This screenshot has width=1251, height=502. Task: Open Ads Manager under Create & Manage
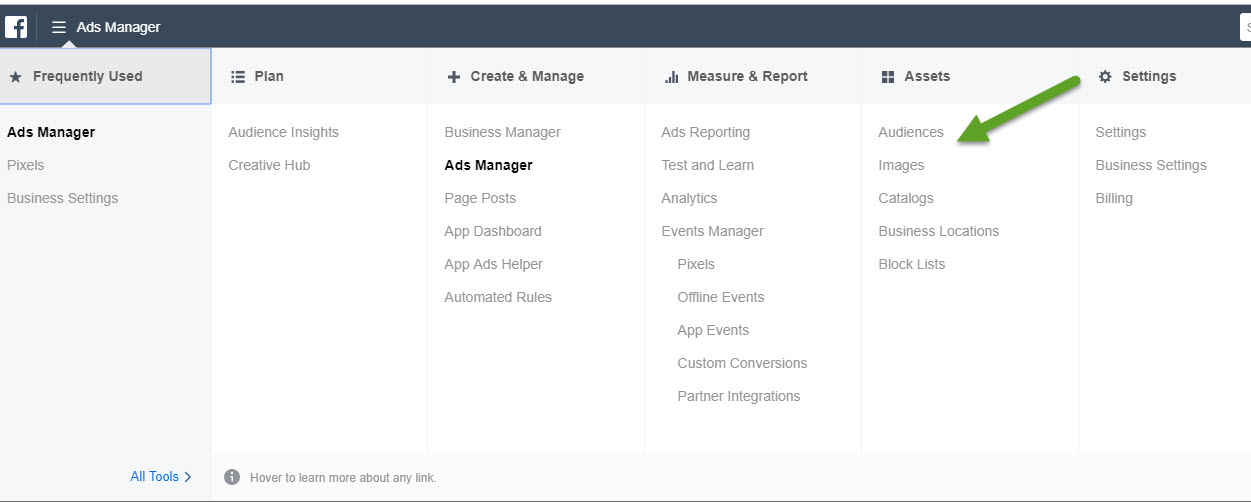click(x=489, y=165)
